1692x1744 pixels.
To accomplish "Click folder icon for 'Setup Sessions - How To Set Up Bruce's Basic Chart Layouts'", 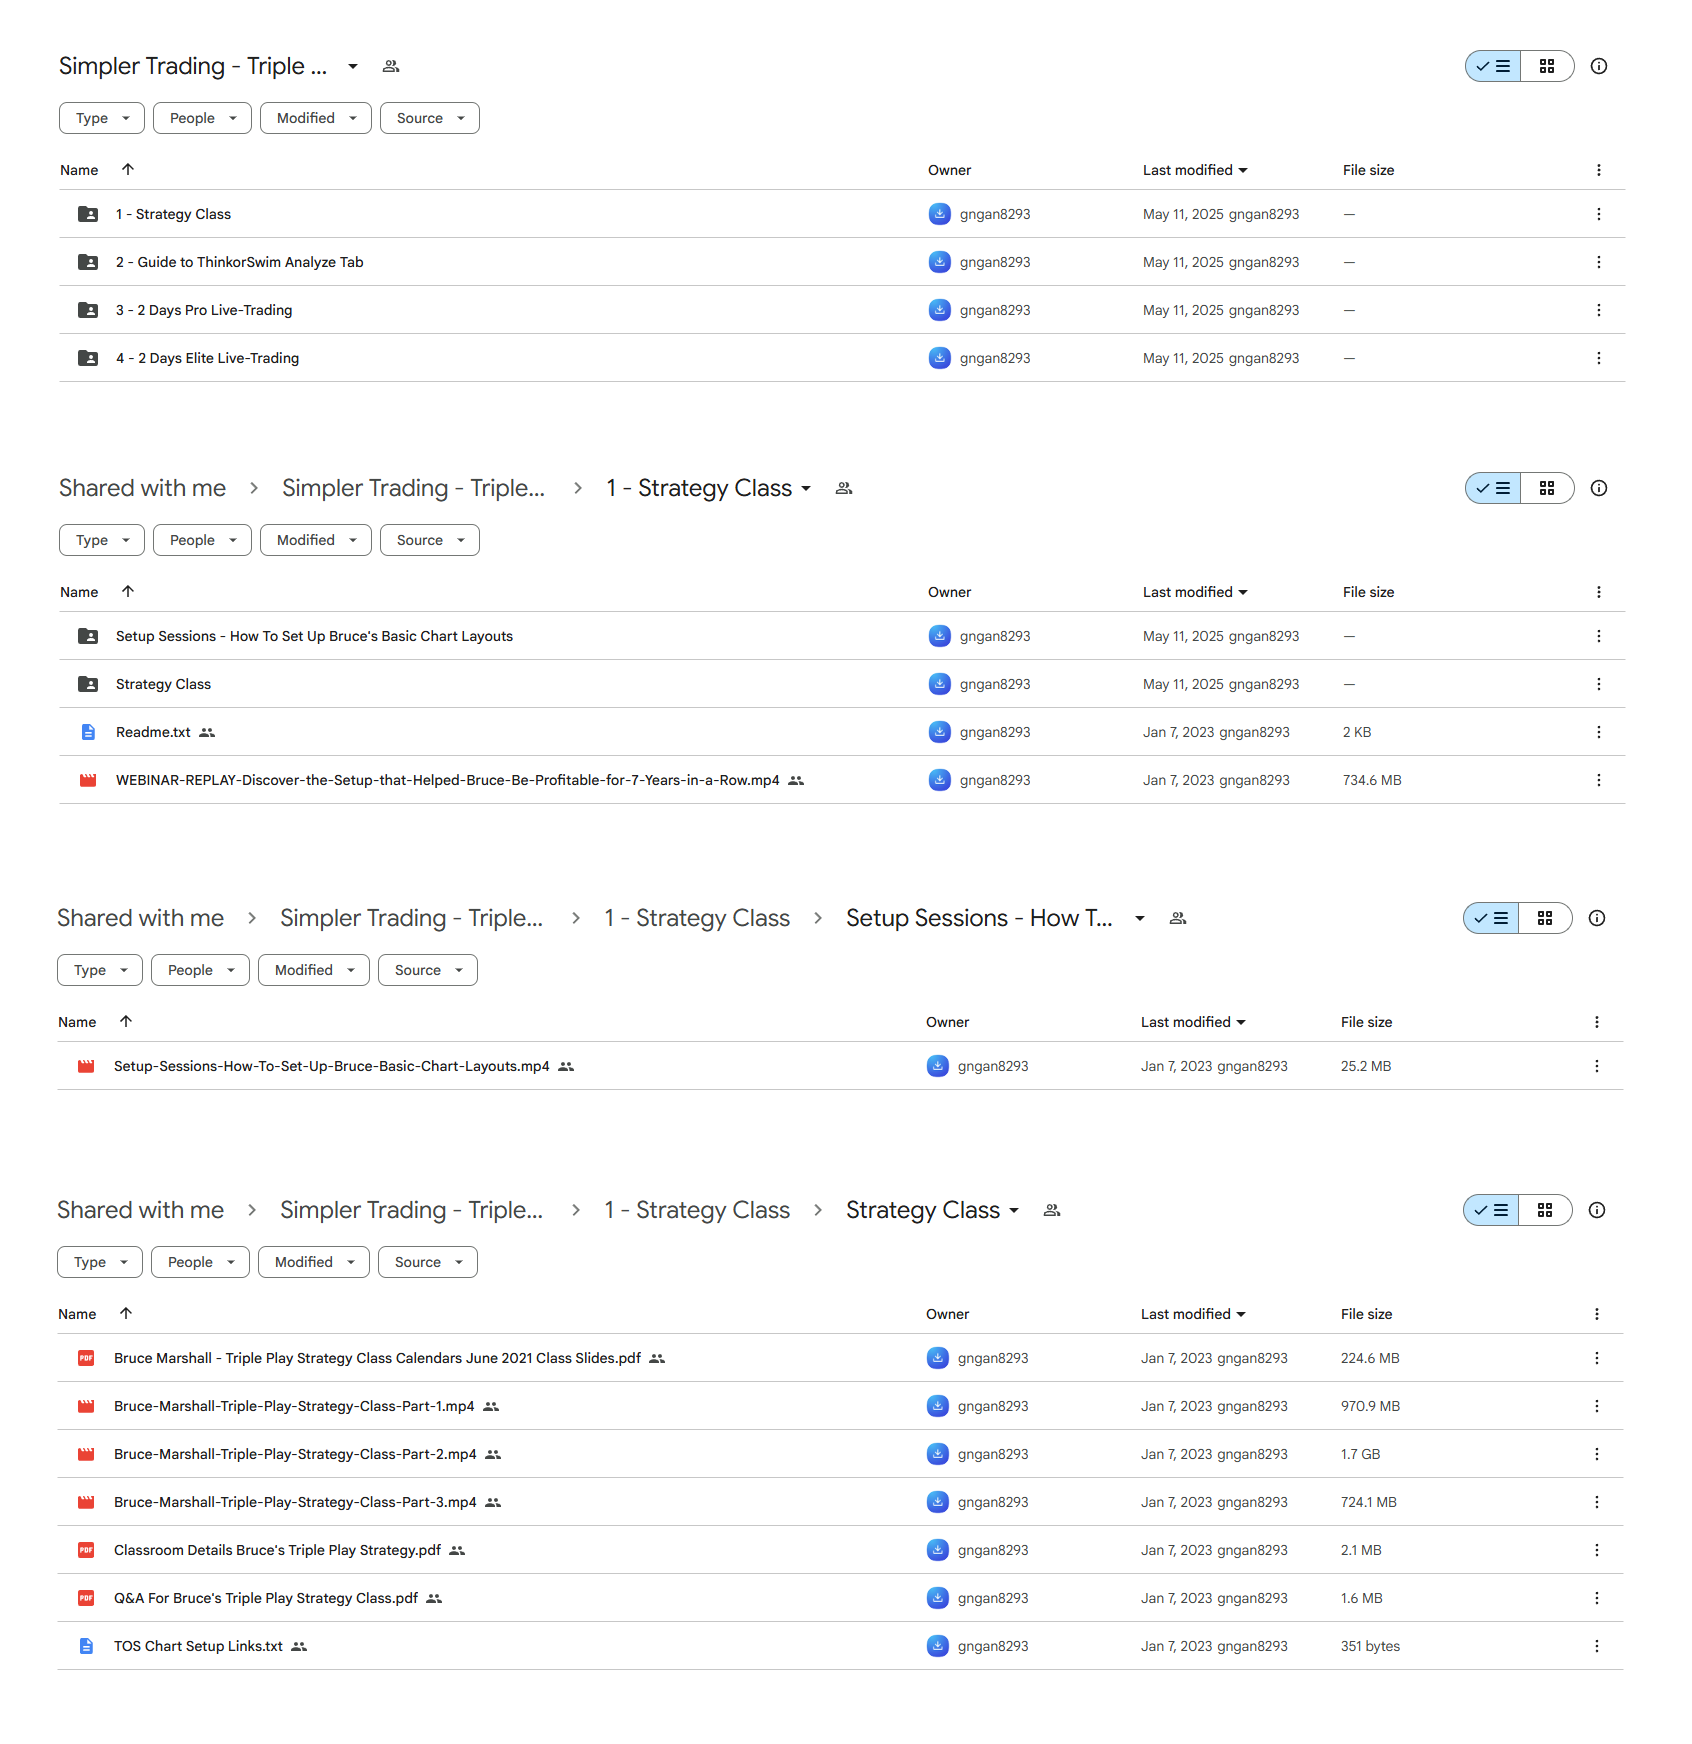I will (x=88, y=636).
